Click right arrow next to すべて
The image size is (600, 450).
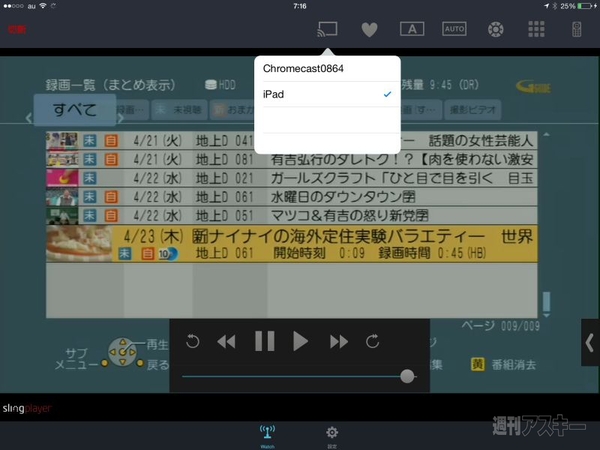coord(121,118)
